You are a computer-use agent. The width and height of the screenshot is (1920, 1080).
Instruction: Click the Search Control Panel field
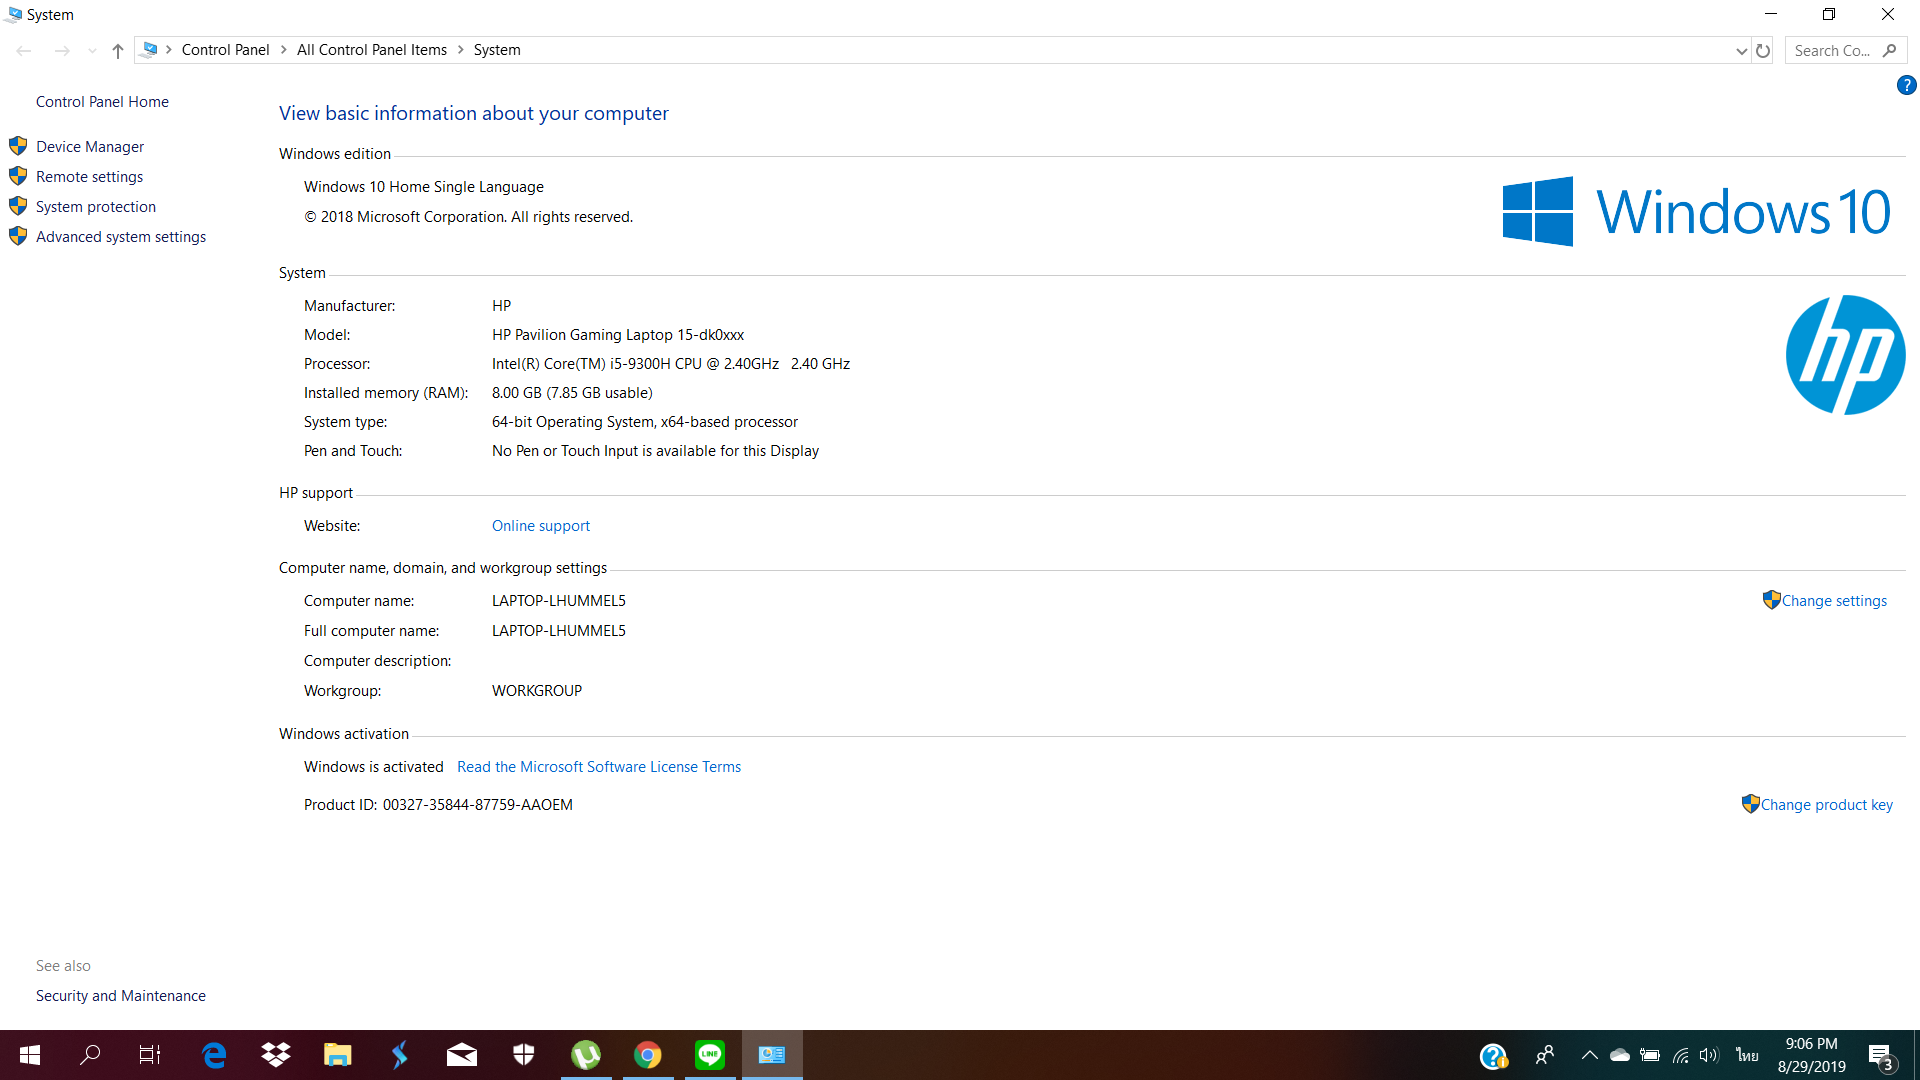[1832, 51]
